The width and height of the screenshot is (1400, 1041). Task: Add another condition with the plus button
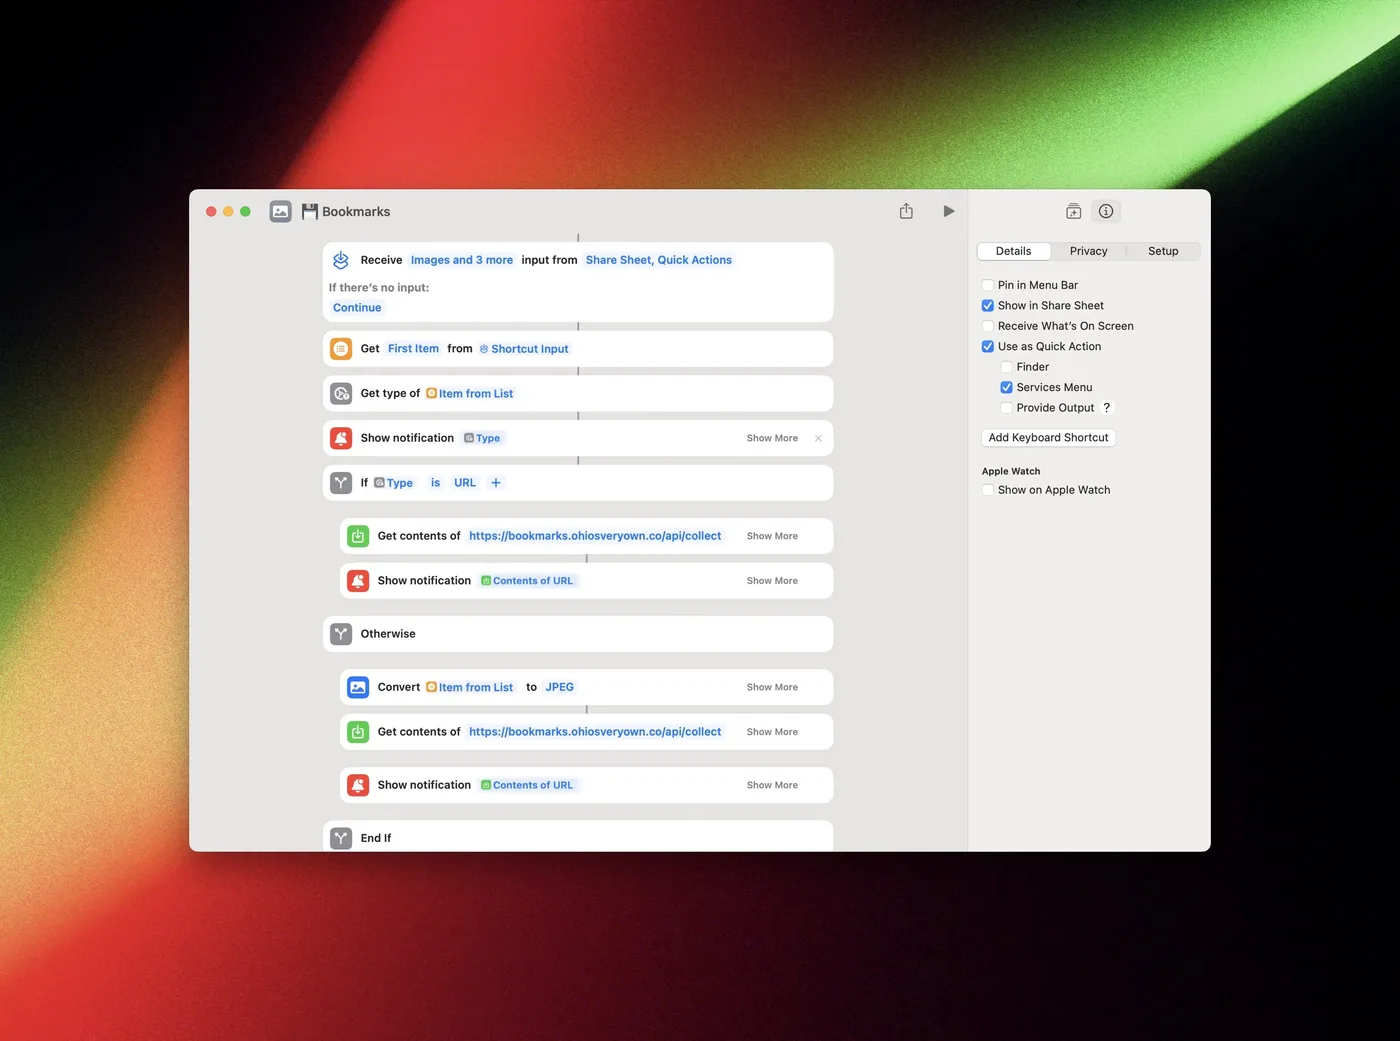[x=496, y=483]
